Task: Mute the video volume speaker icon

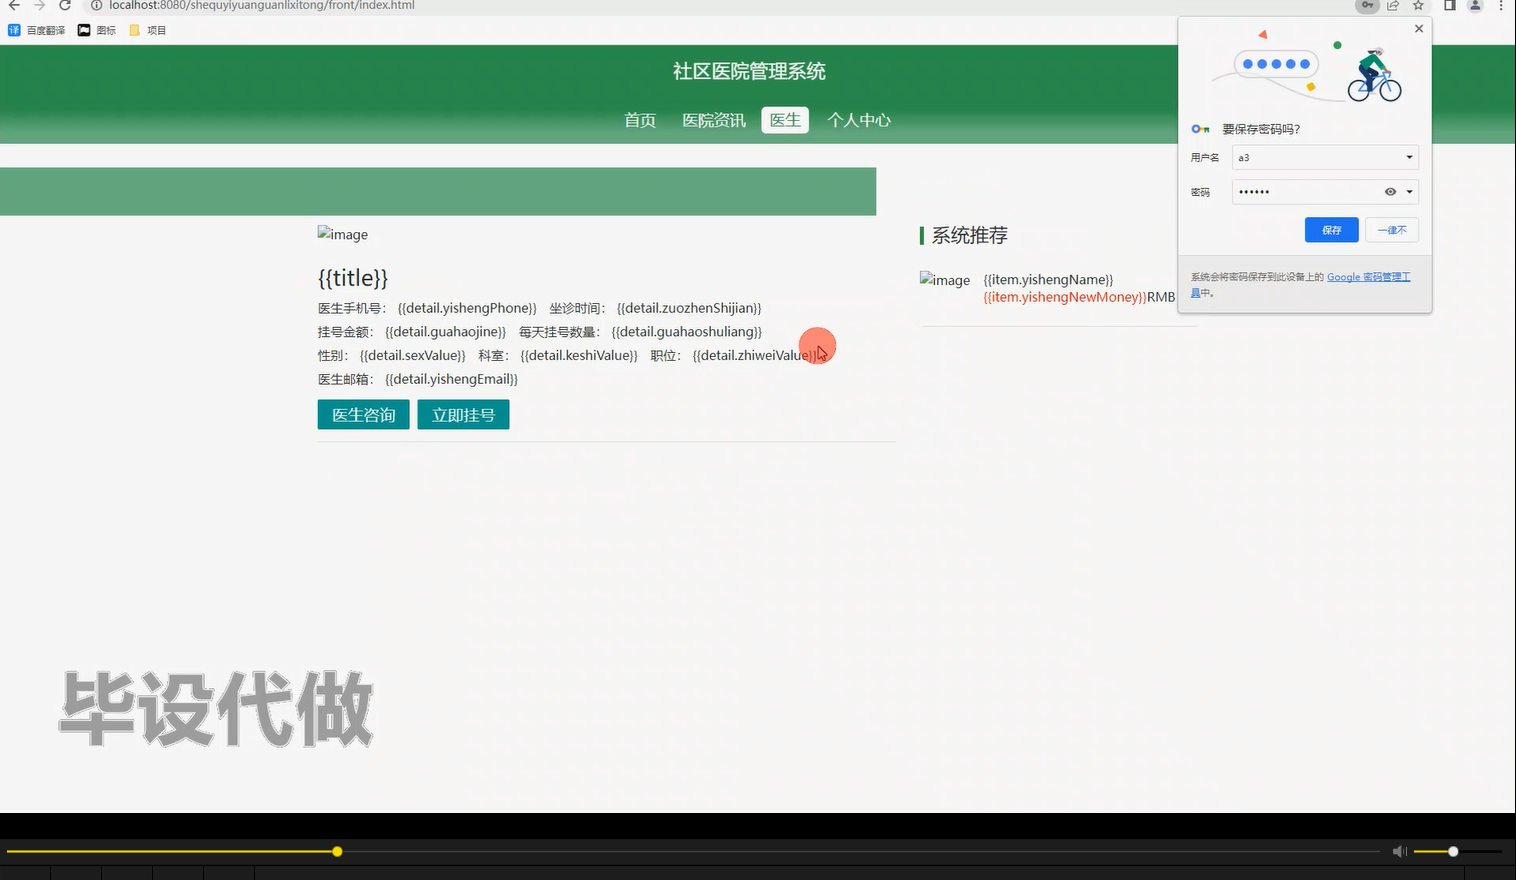Action: point(1398,851)
